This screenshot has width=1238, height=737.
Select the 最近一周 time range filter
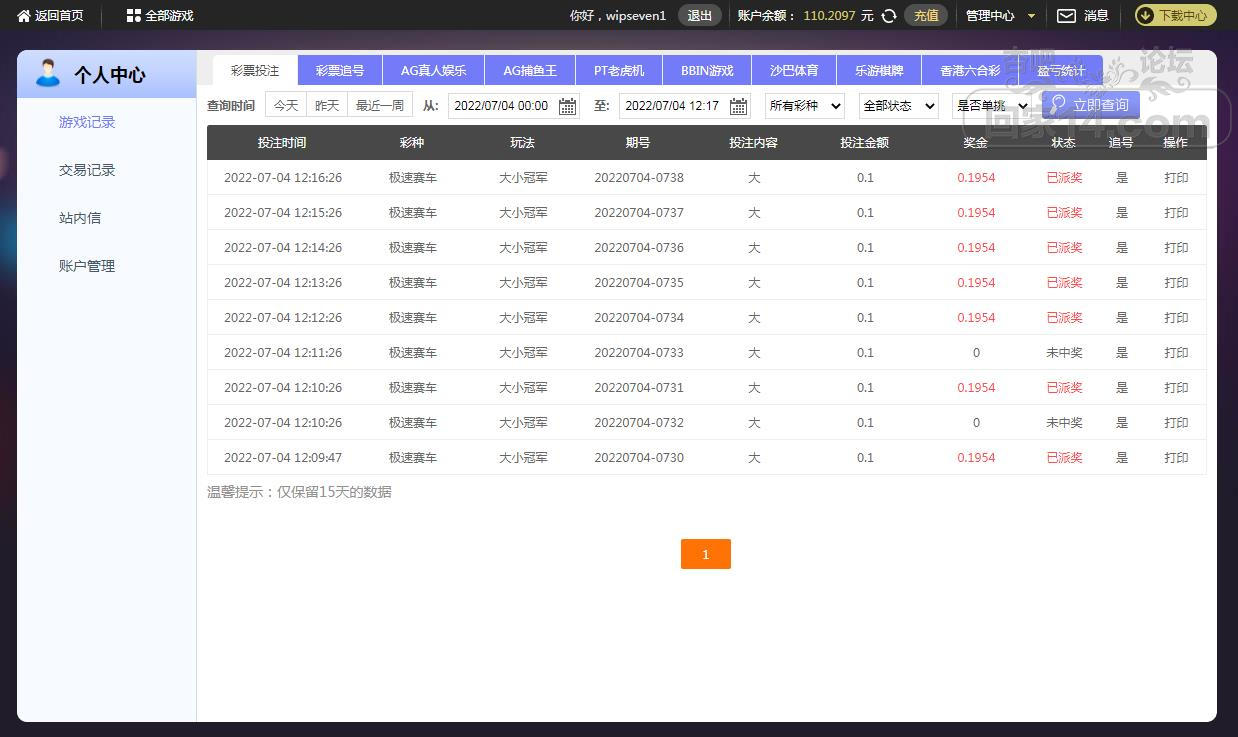point(380,106)
